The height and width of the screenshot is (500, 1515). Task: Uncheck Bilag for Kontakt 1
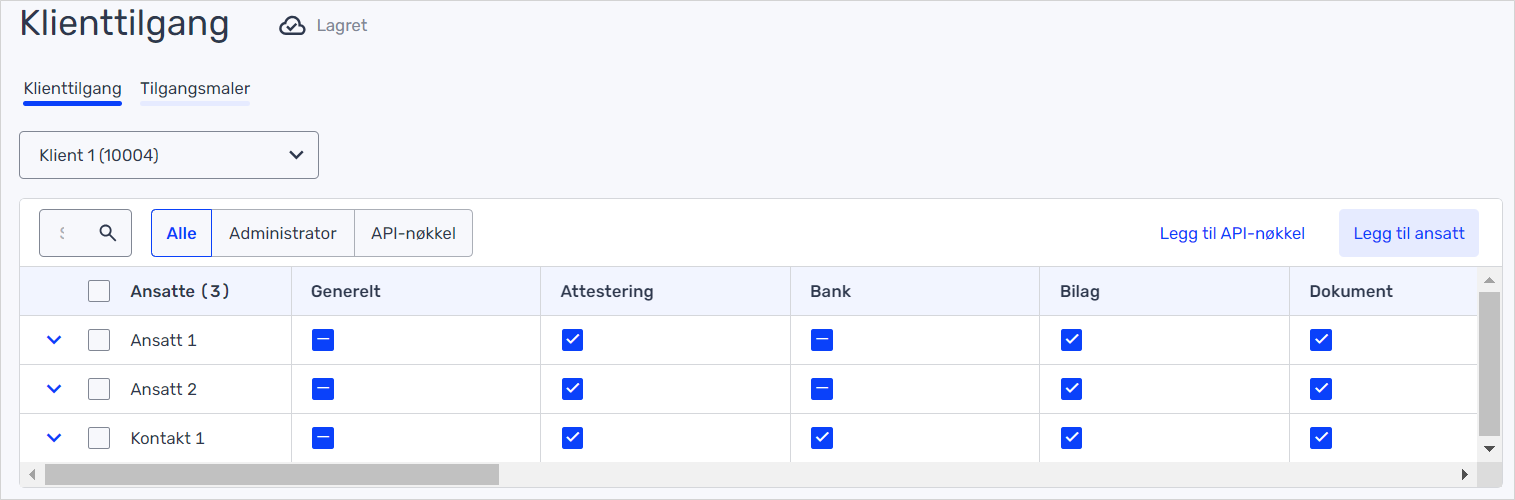(x=1071, y=438)
